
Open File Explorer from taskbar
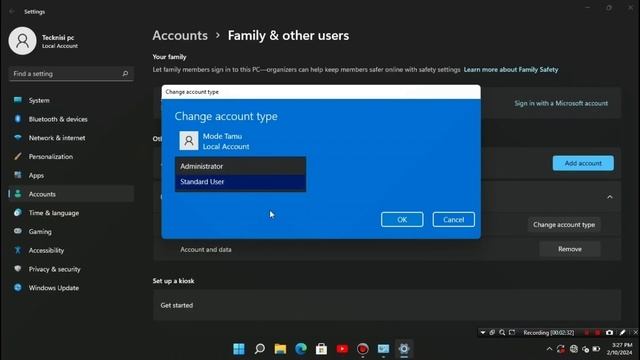tap(280, 349)
